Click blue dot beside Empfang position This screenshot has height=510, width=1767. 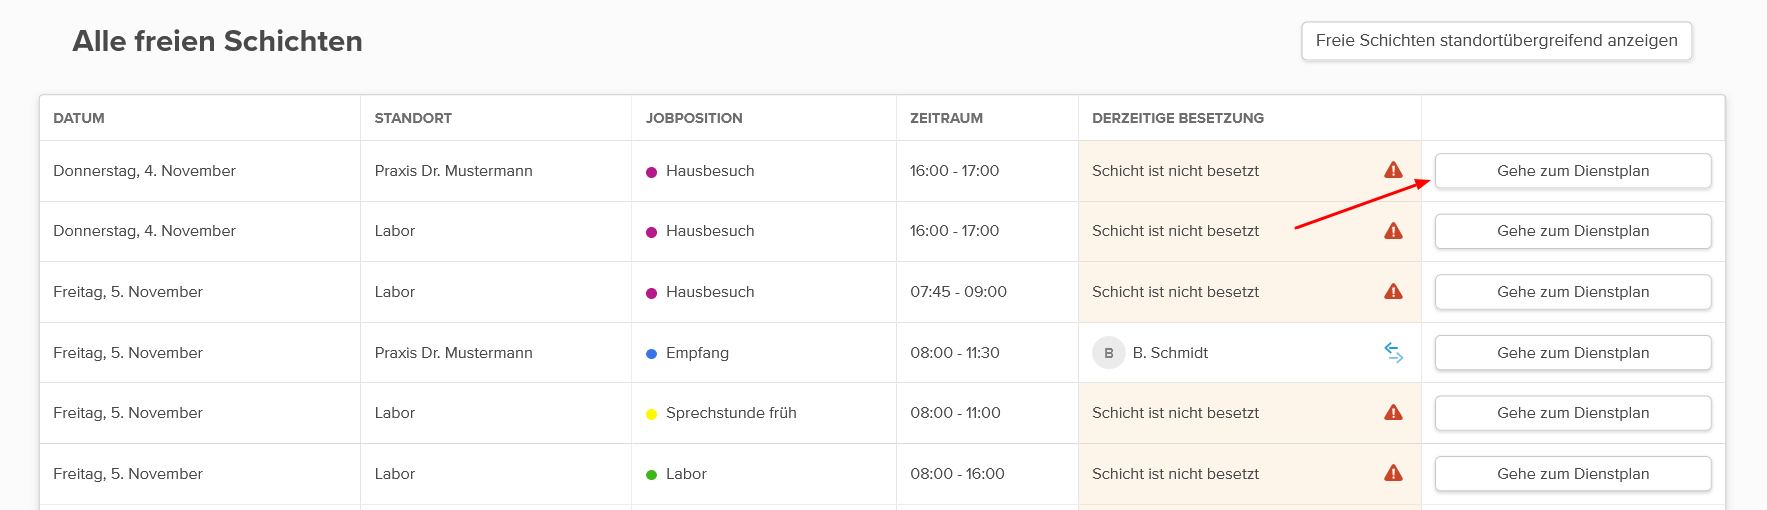(x=651, y=353)
